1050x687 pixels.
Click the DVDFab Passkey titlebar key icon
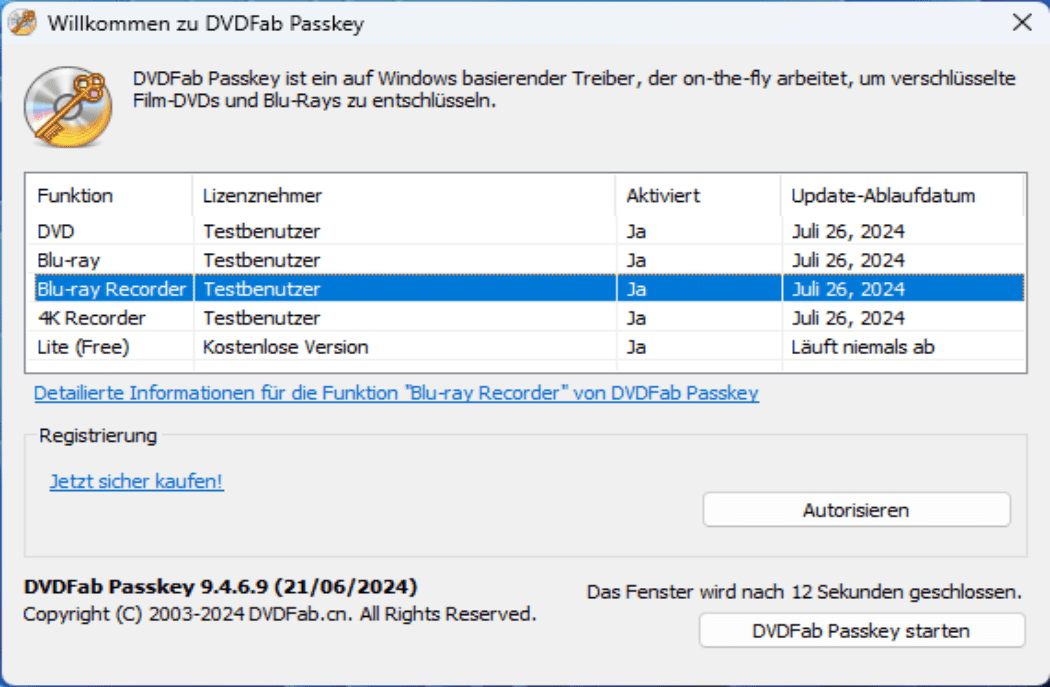tap(22, 23)
